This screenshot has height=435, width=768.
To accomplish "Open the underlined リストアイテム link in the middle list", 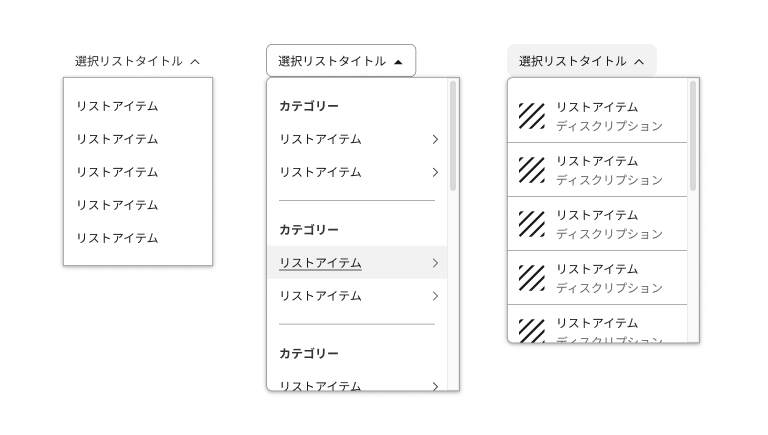I will (x=320, y=263).
